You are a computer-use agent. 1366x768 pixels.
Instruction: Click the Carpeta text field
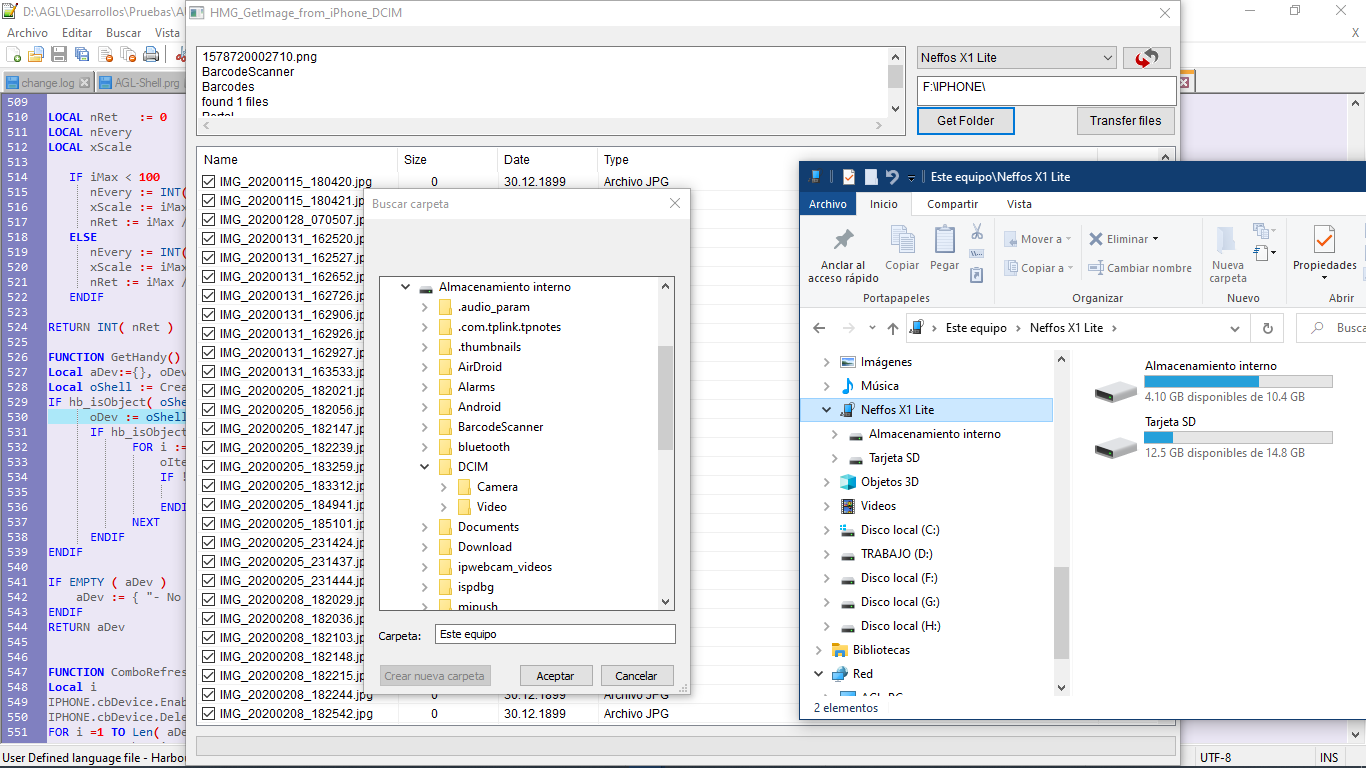point(555,634)
